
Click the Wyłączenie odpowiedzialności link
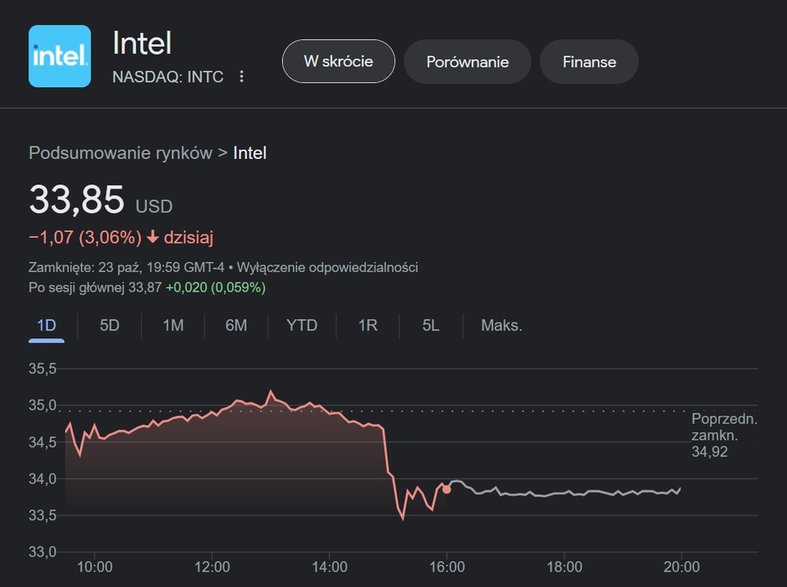point(327,267)
